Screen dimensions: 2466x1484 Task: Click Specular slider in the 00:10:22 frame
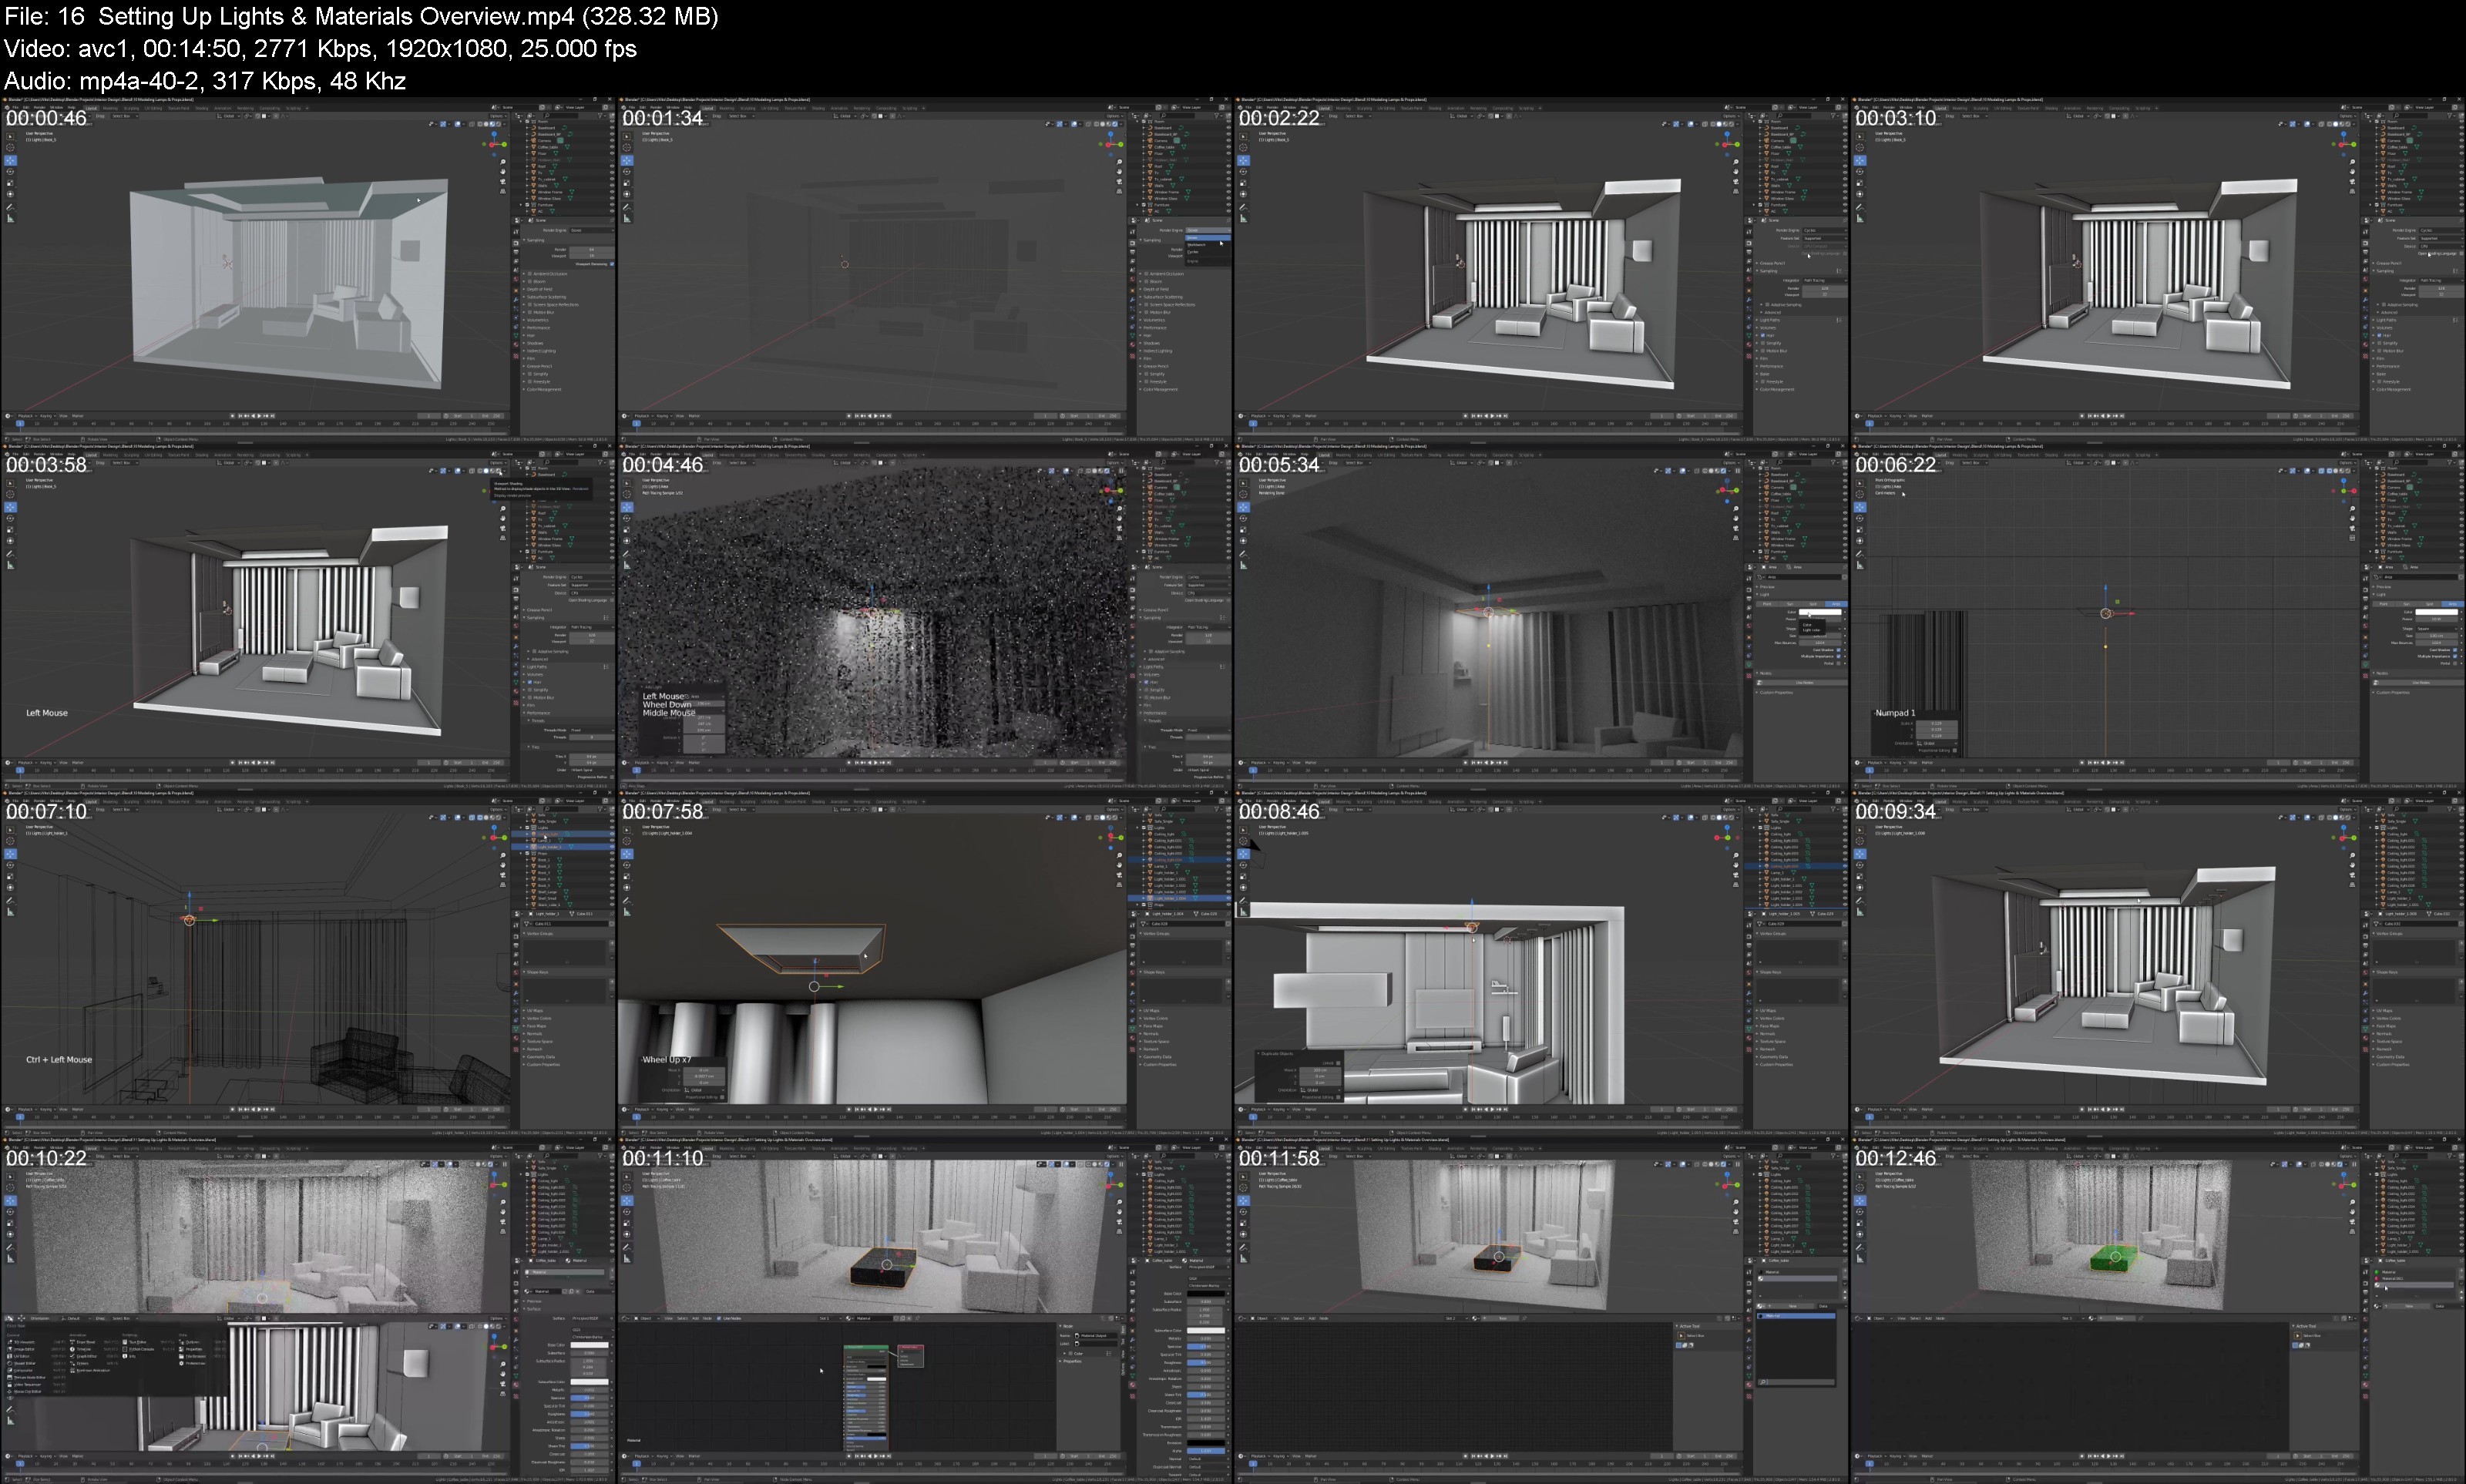coord(590,1398)
